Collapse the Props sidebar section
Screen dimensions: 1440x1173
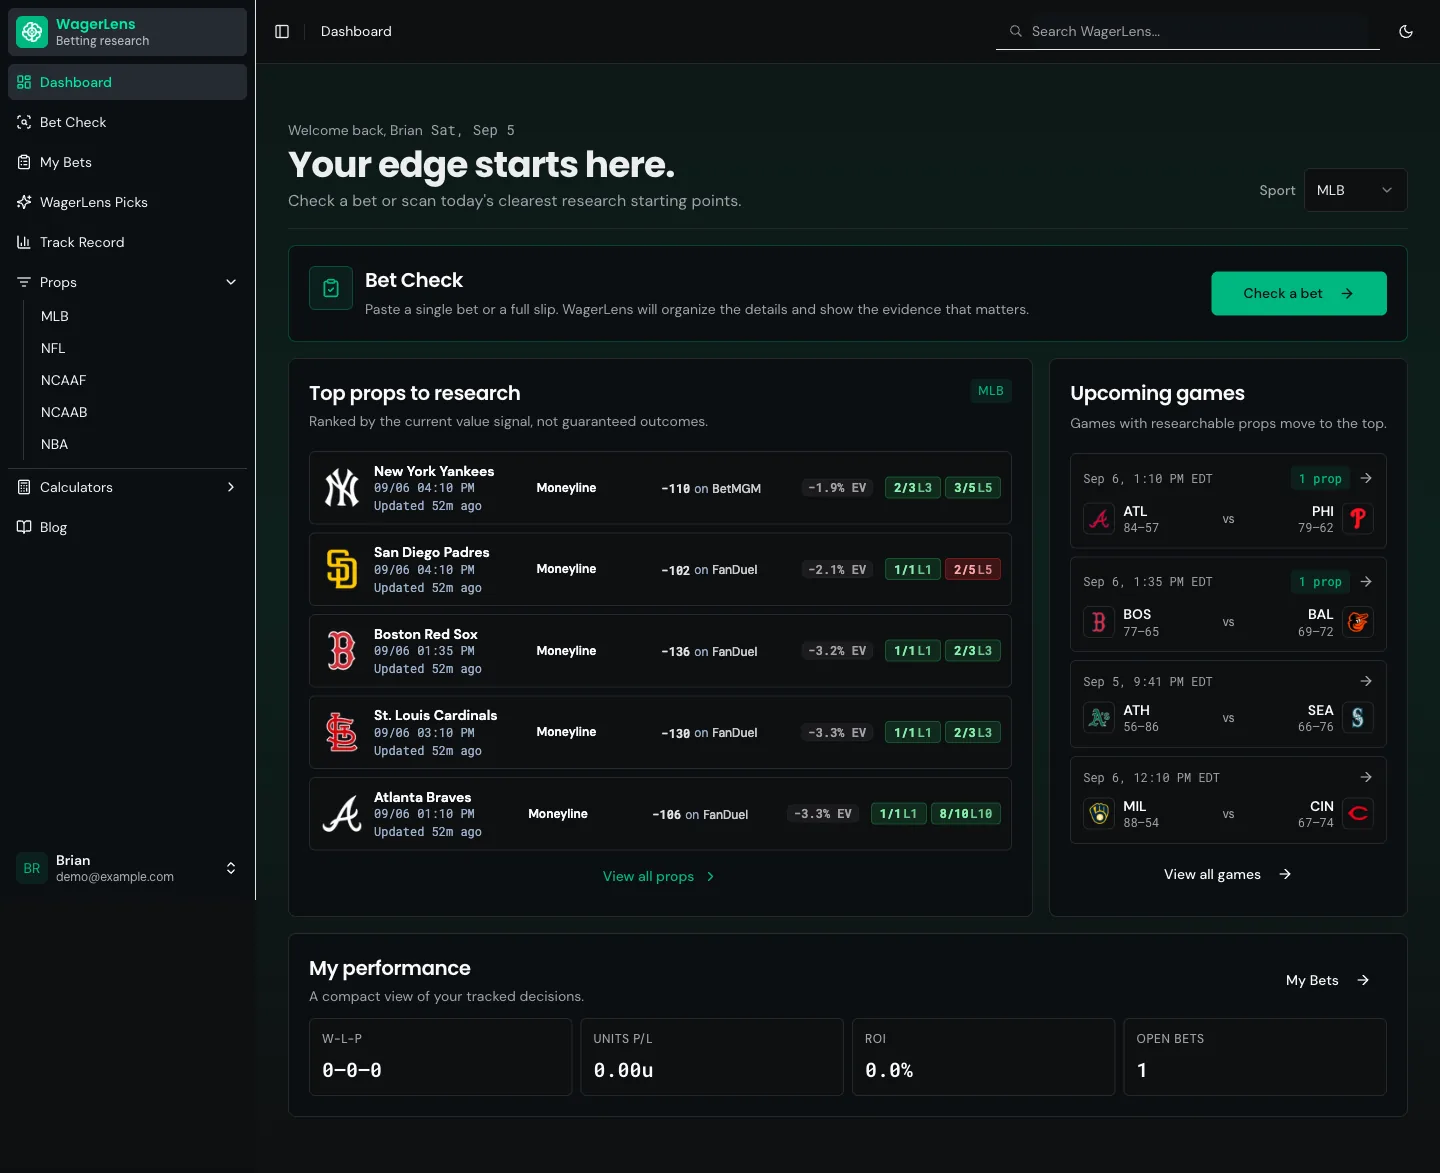pos(127,282)
